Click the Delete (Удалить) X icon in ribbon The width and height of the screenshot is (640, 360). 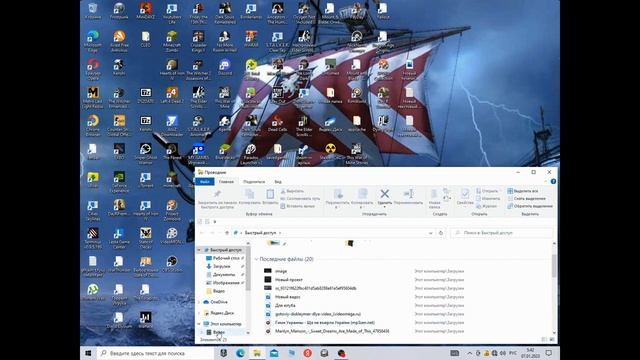[384, 193]
